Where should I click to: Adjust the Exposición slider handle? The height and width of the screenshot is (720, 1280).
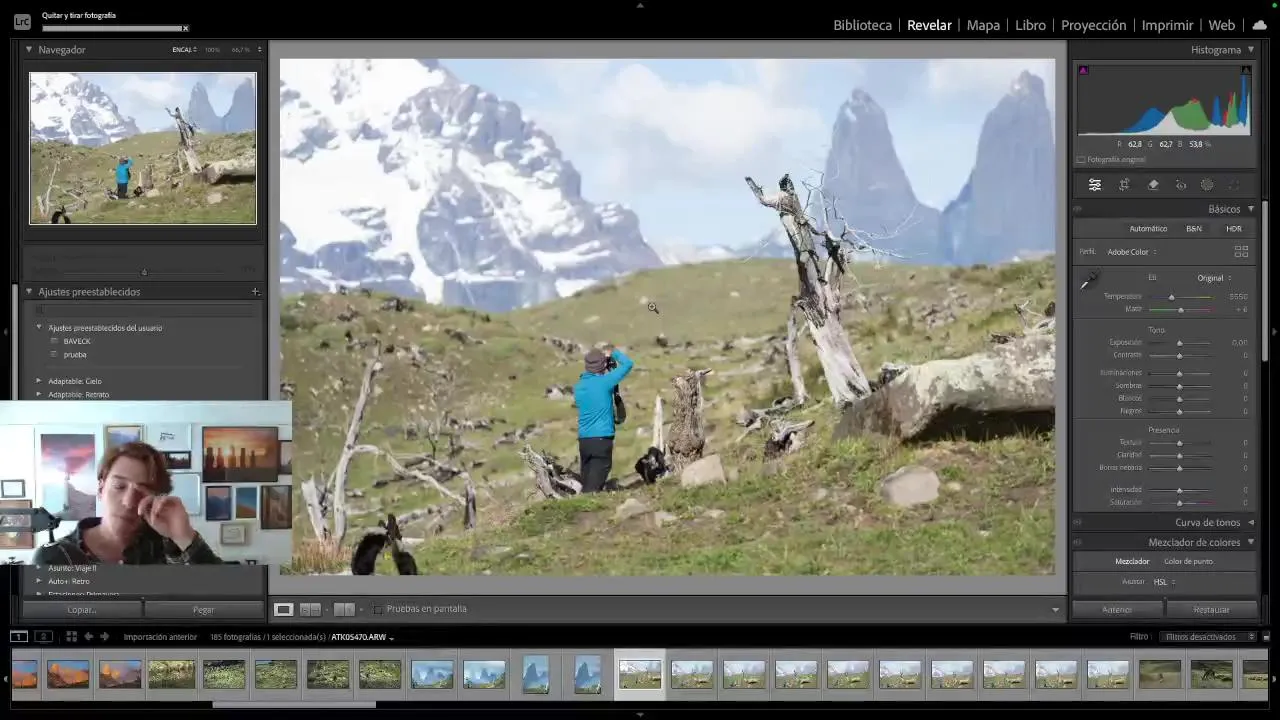pyautogui.click(x=1179, y=343)
